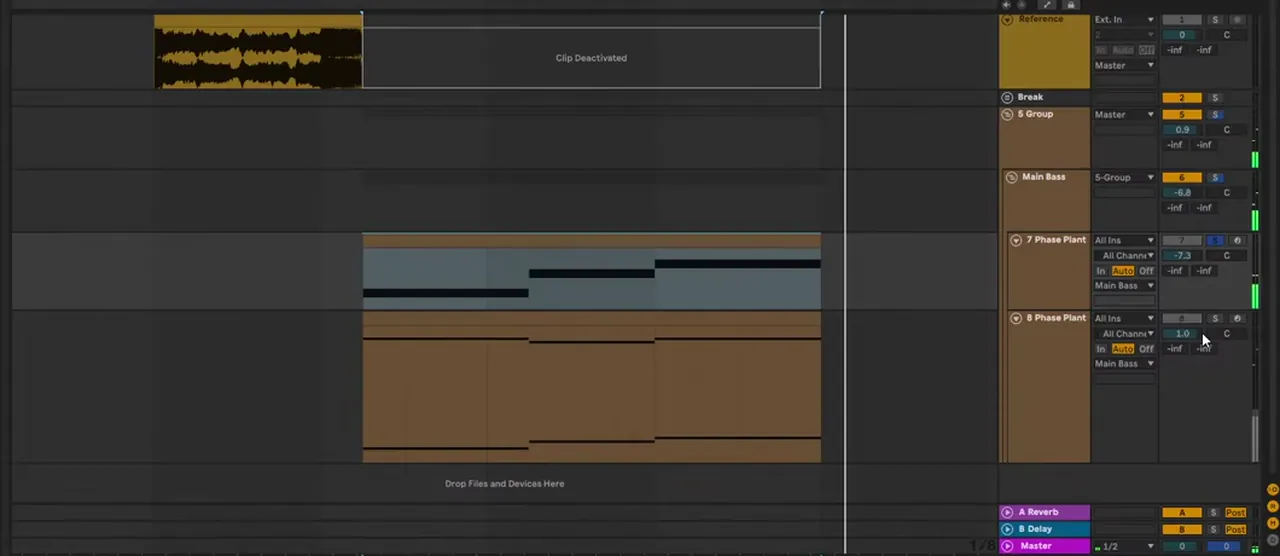Solo the Reference track
1280x556 pixels.
coord(1215,20)
